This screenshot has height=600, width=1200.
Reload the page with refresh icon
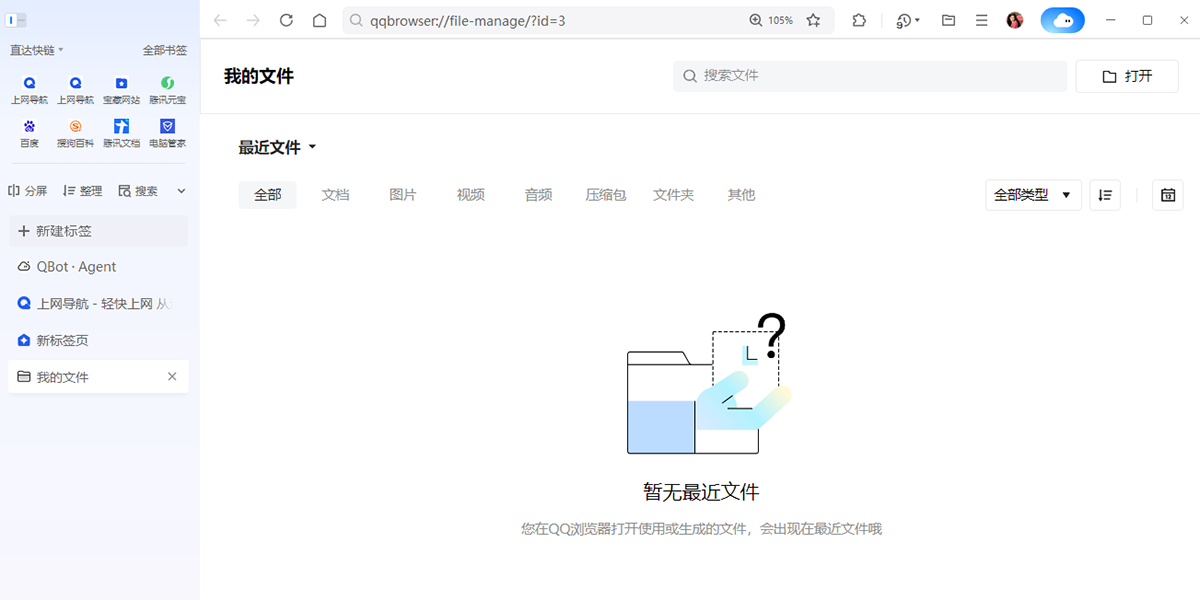[286, 20]
